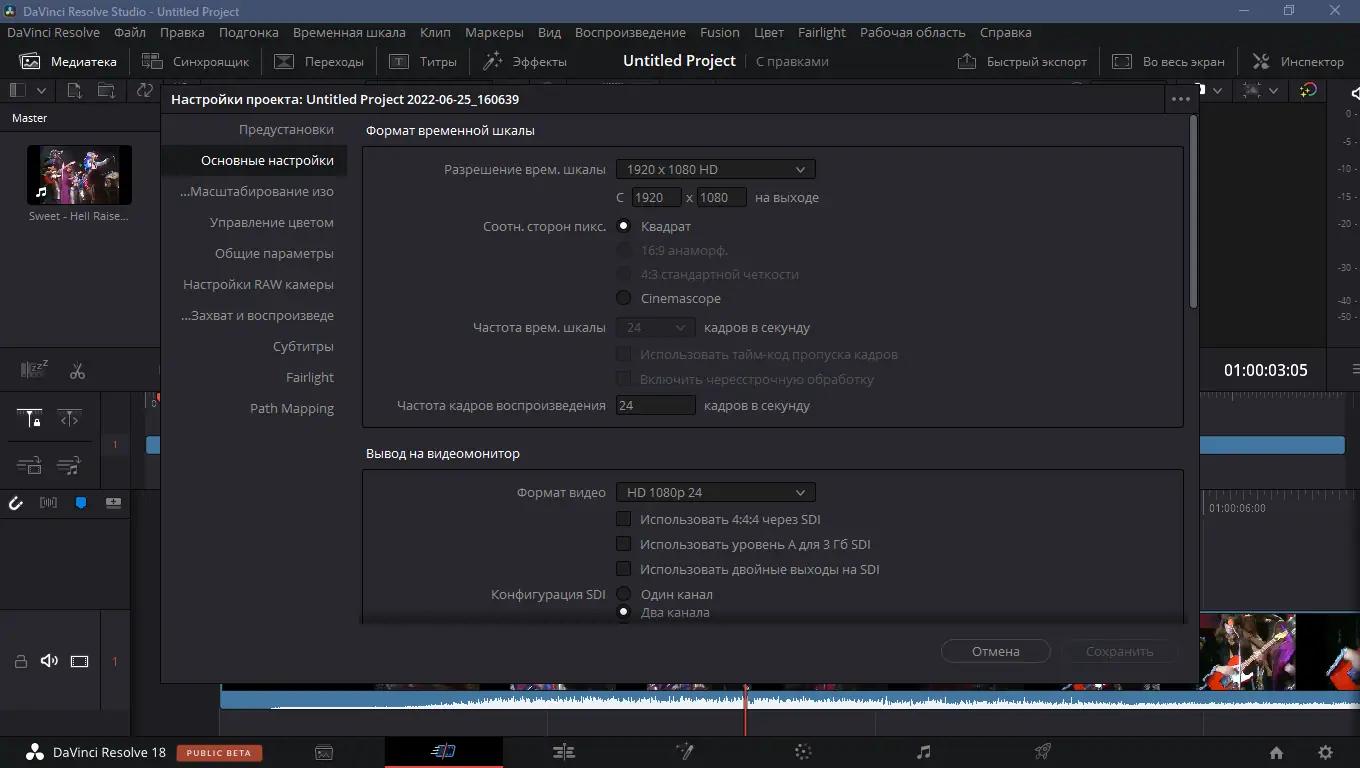Select the Квадрат pixel aspect ratio
Viewport: 1360px width, 768px height.
pos(624,226)
